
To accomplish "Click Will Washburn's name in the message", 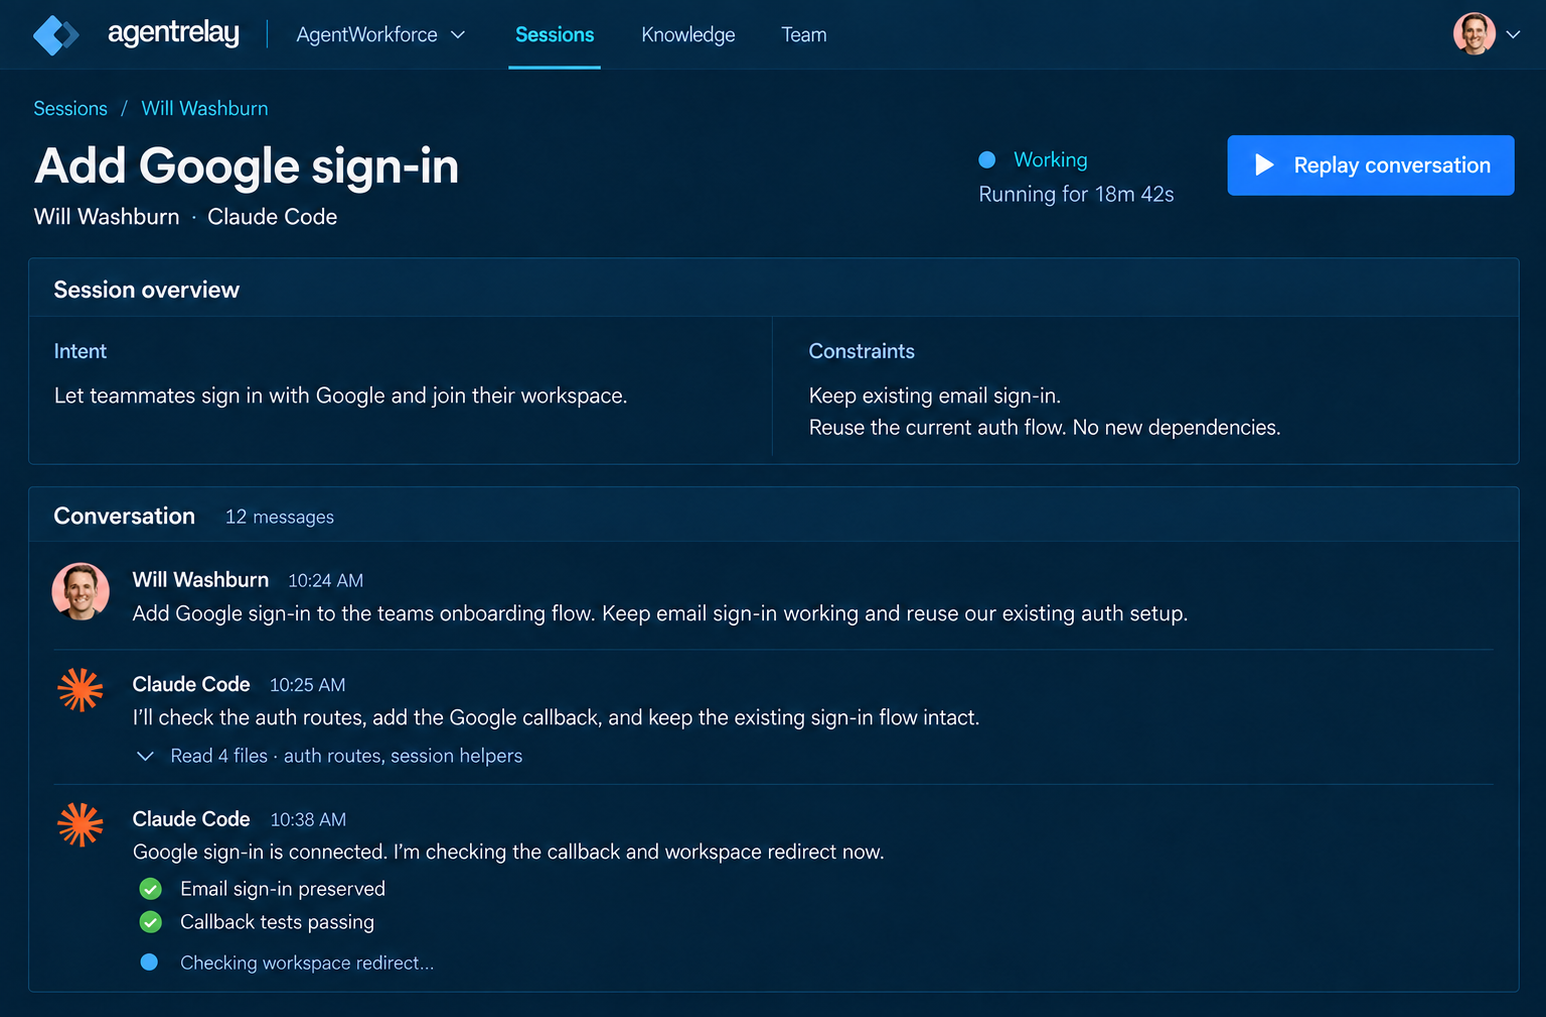I will (200, 580).
